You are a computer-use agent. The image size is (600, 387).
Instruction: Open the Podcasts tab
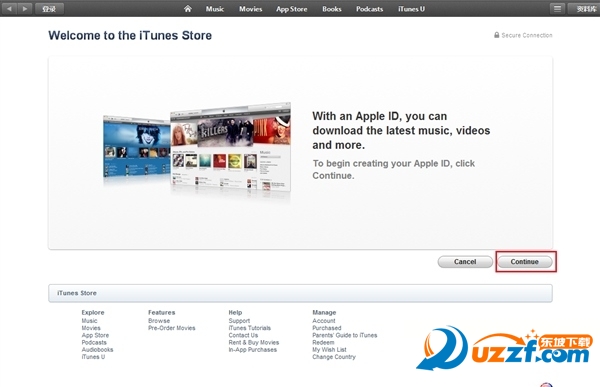(x=369, y=9)
